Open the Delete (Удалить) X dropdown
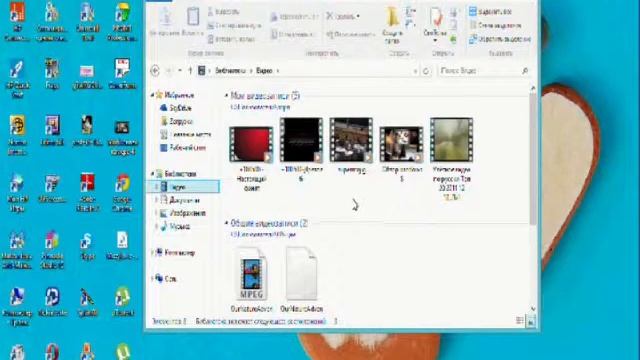Viewport: 640px width, 360px height. [x=358, y=17]
